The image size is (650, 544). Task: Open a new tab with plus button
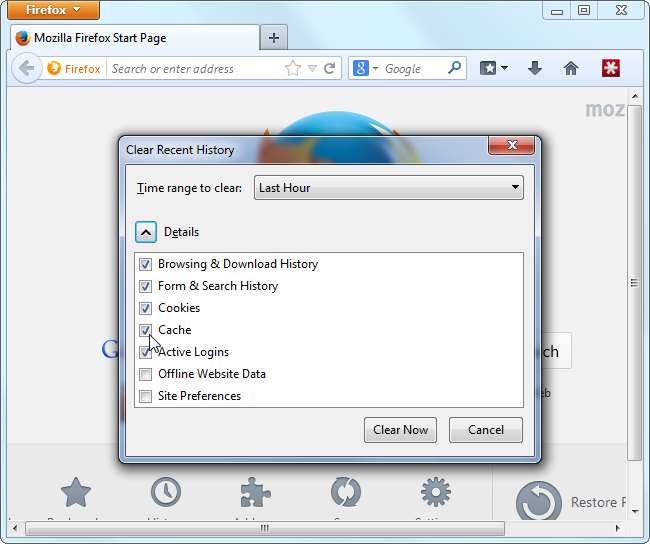click(274, 38)
